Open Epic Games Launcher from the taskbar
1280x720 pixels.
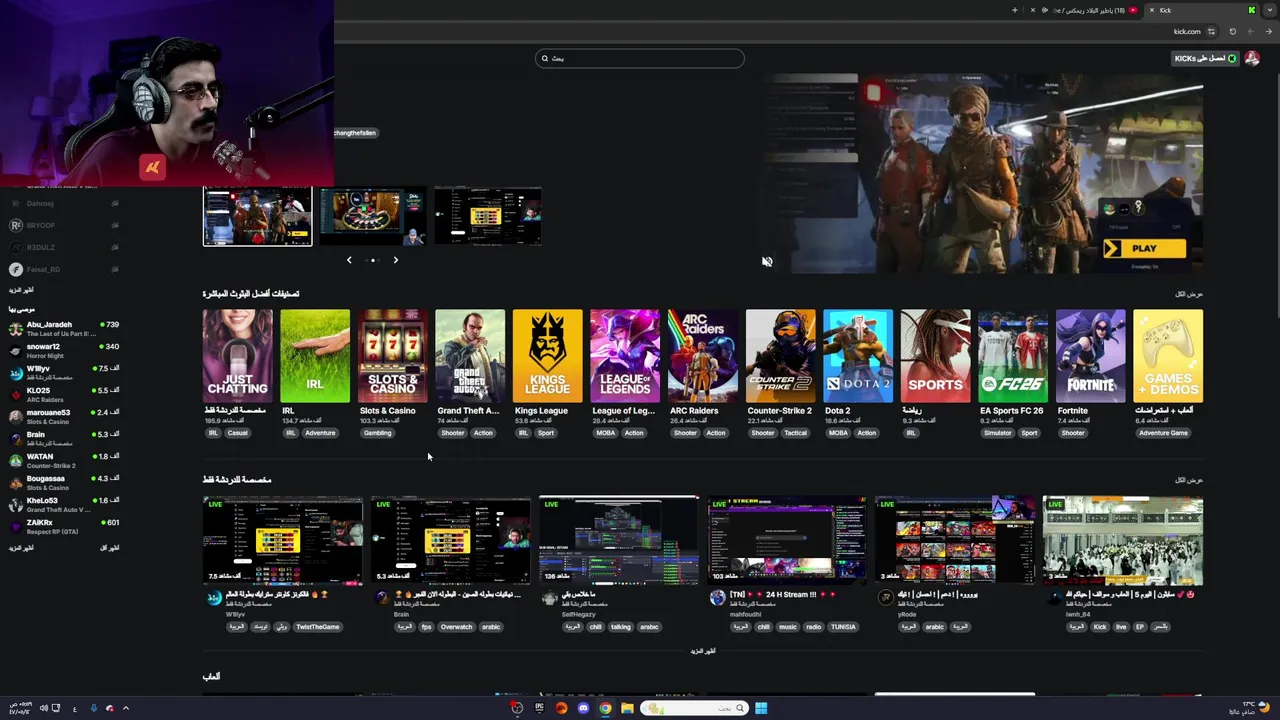pos(539,708)
